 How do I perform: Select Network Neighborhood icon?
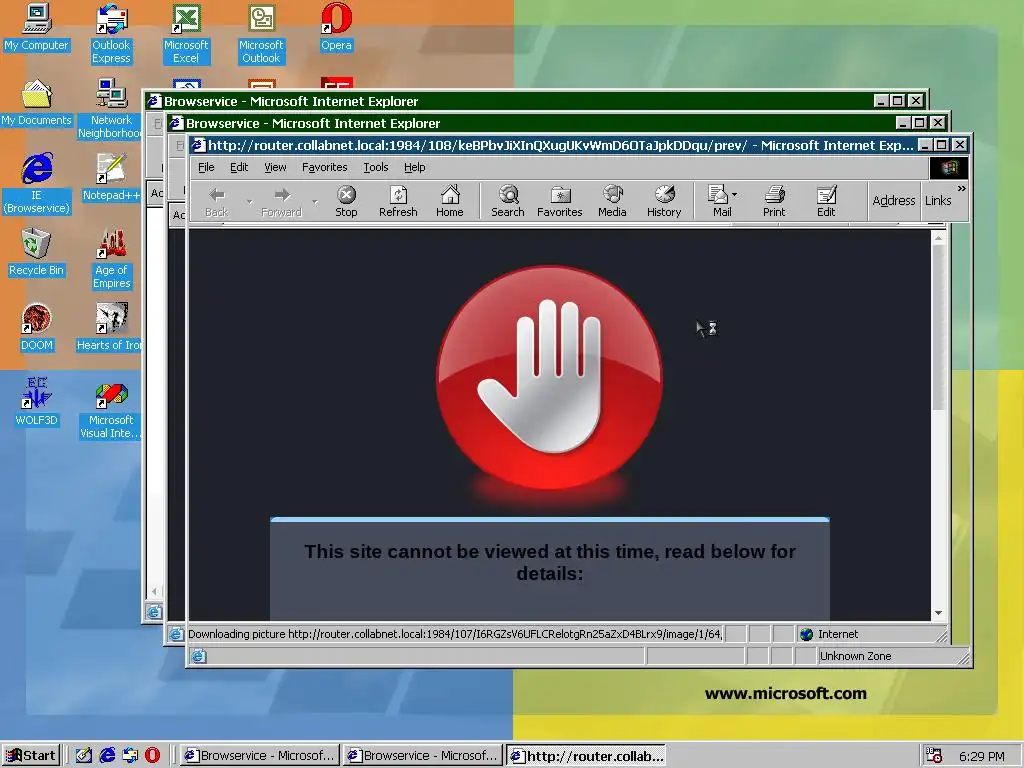pos(109,109)
